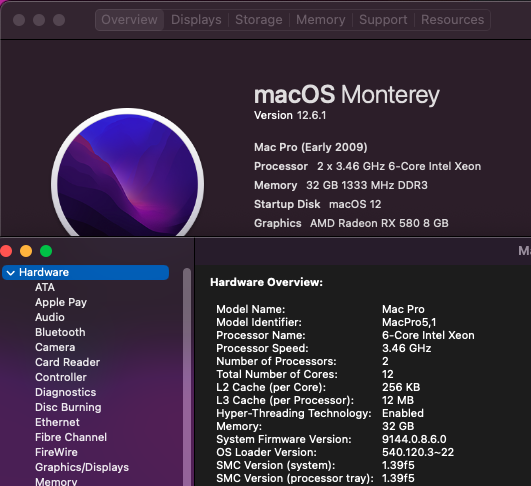531x486 pixels.
Task: Click the "12 MB" L3 cache value
Action: [398, 400]
